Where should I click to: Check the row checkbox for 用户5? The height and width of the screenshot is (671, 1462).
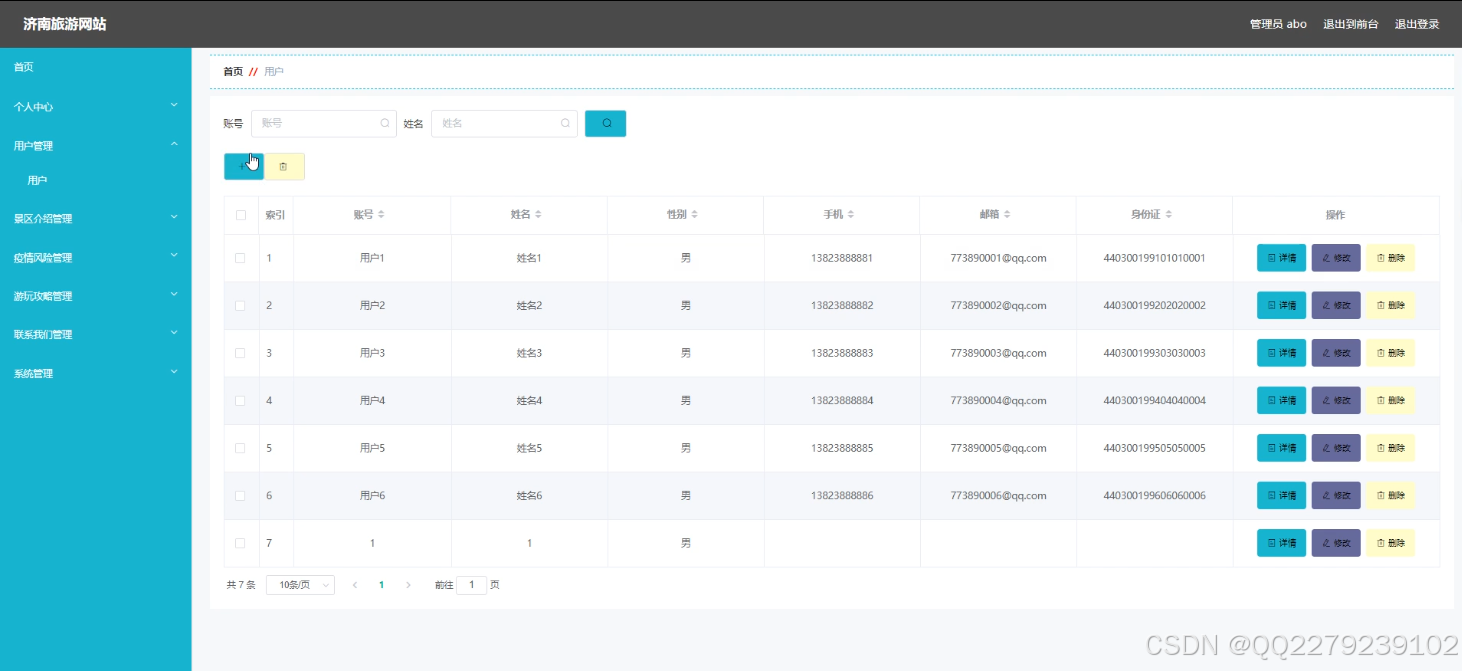click(x=240, y=448)
